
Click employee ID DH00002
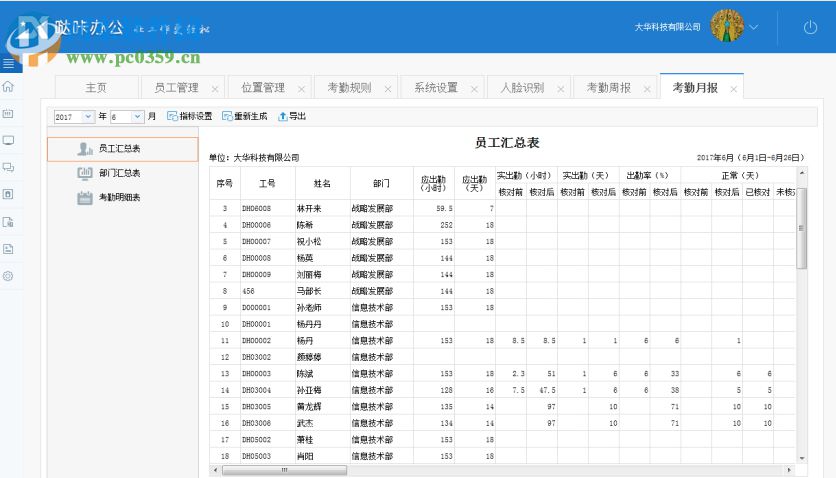(x=256, y=341)
